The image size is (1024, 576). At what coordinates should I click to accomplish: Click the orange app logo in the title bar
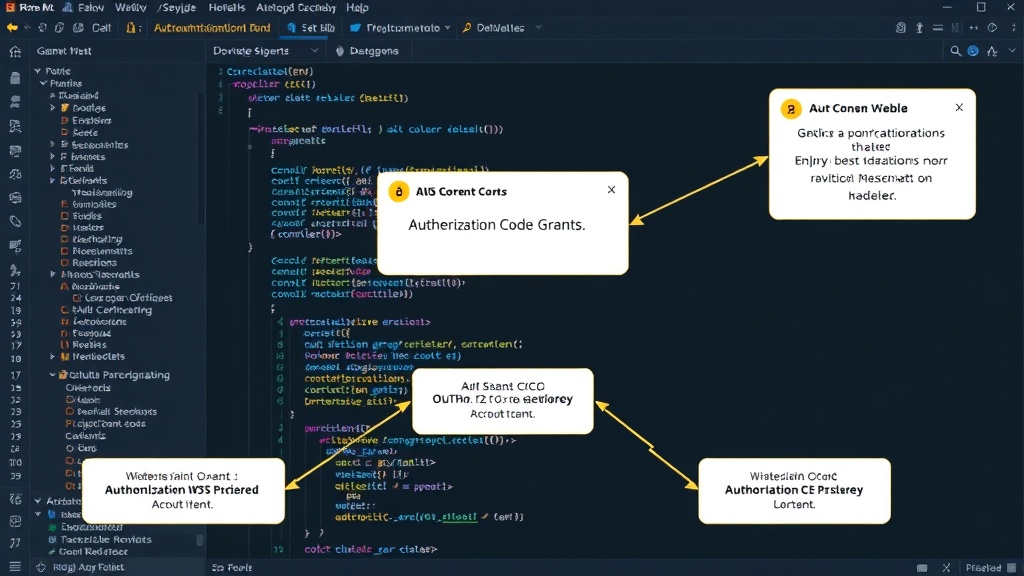[x=10, y=8]
